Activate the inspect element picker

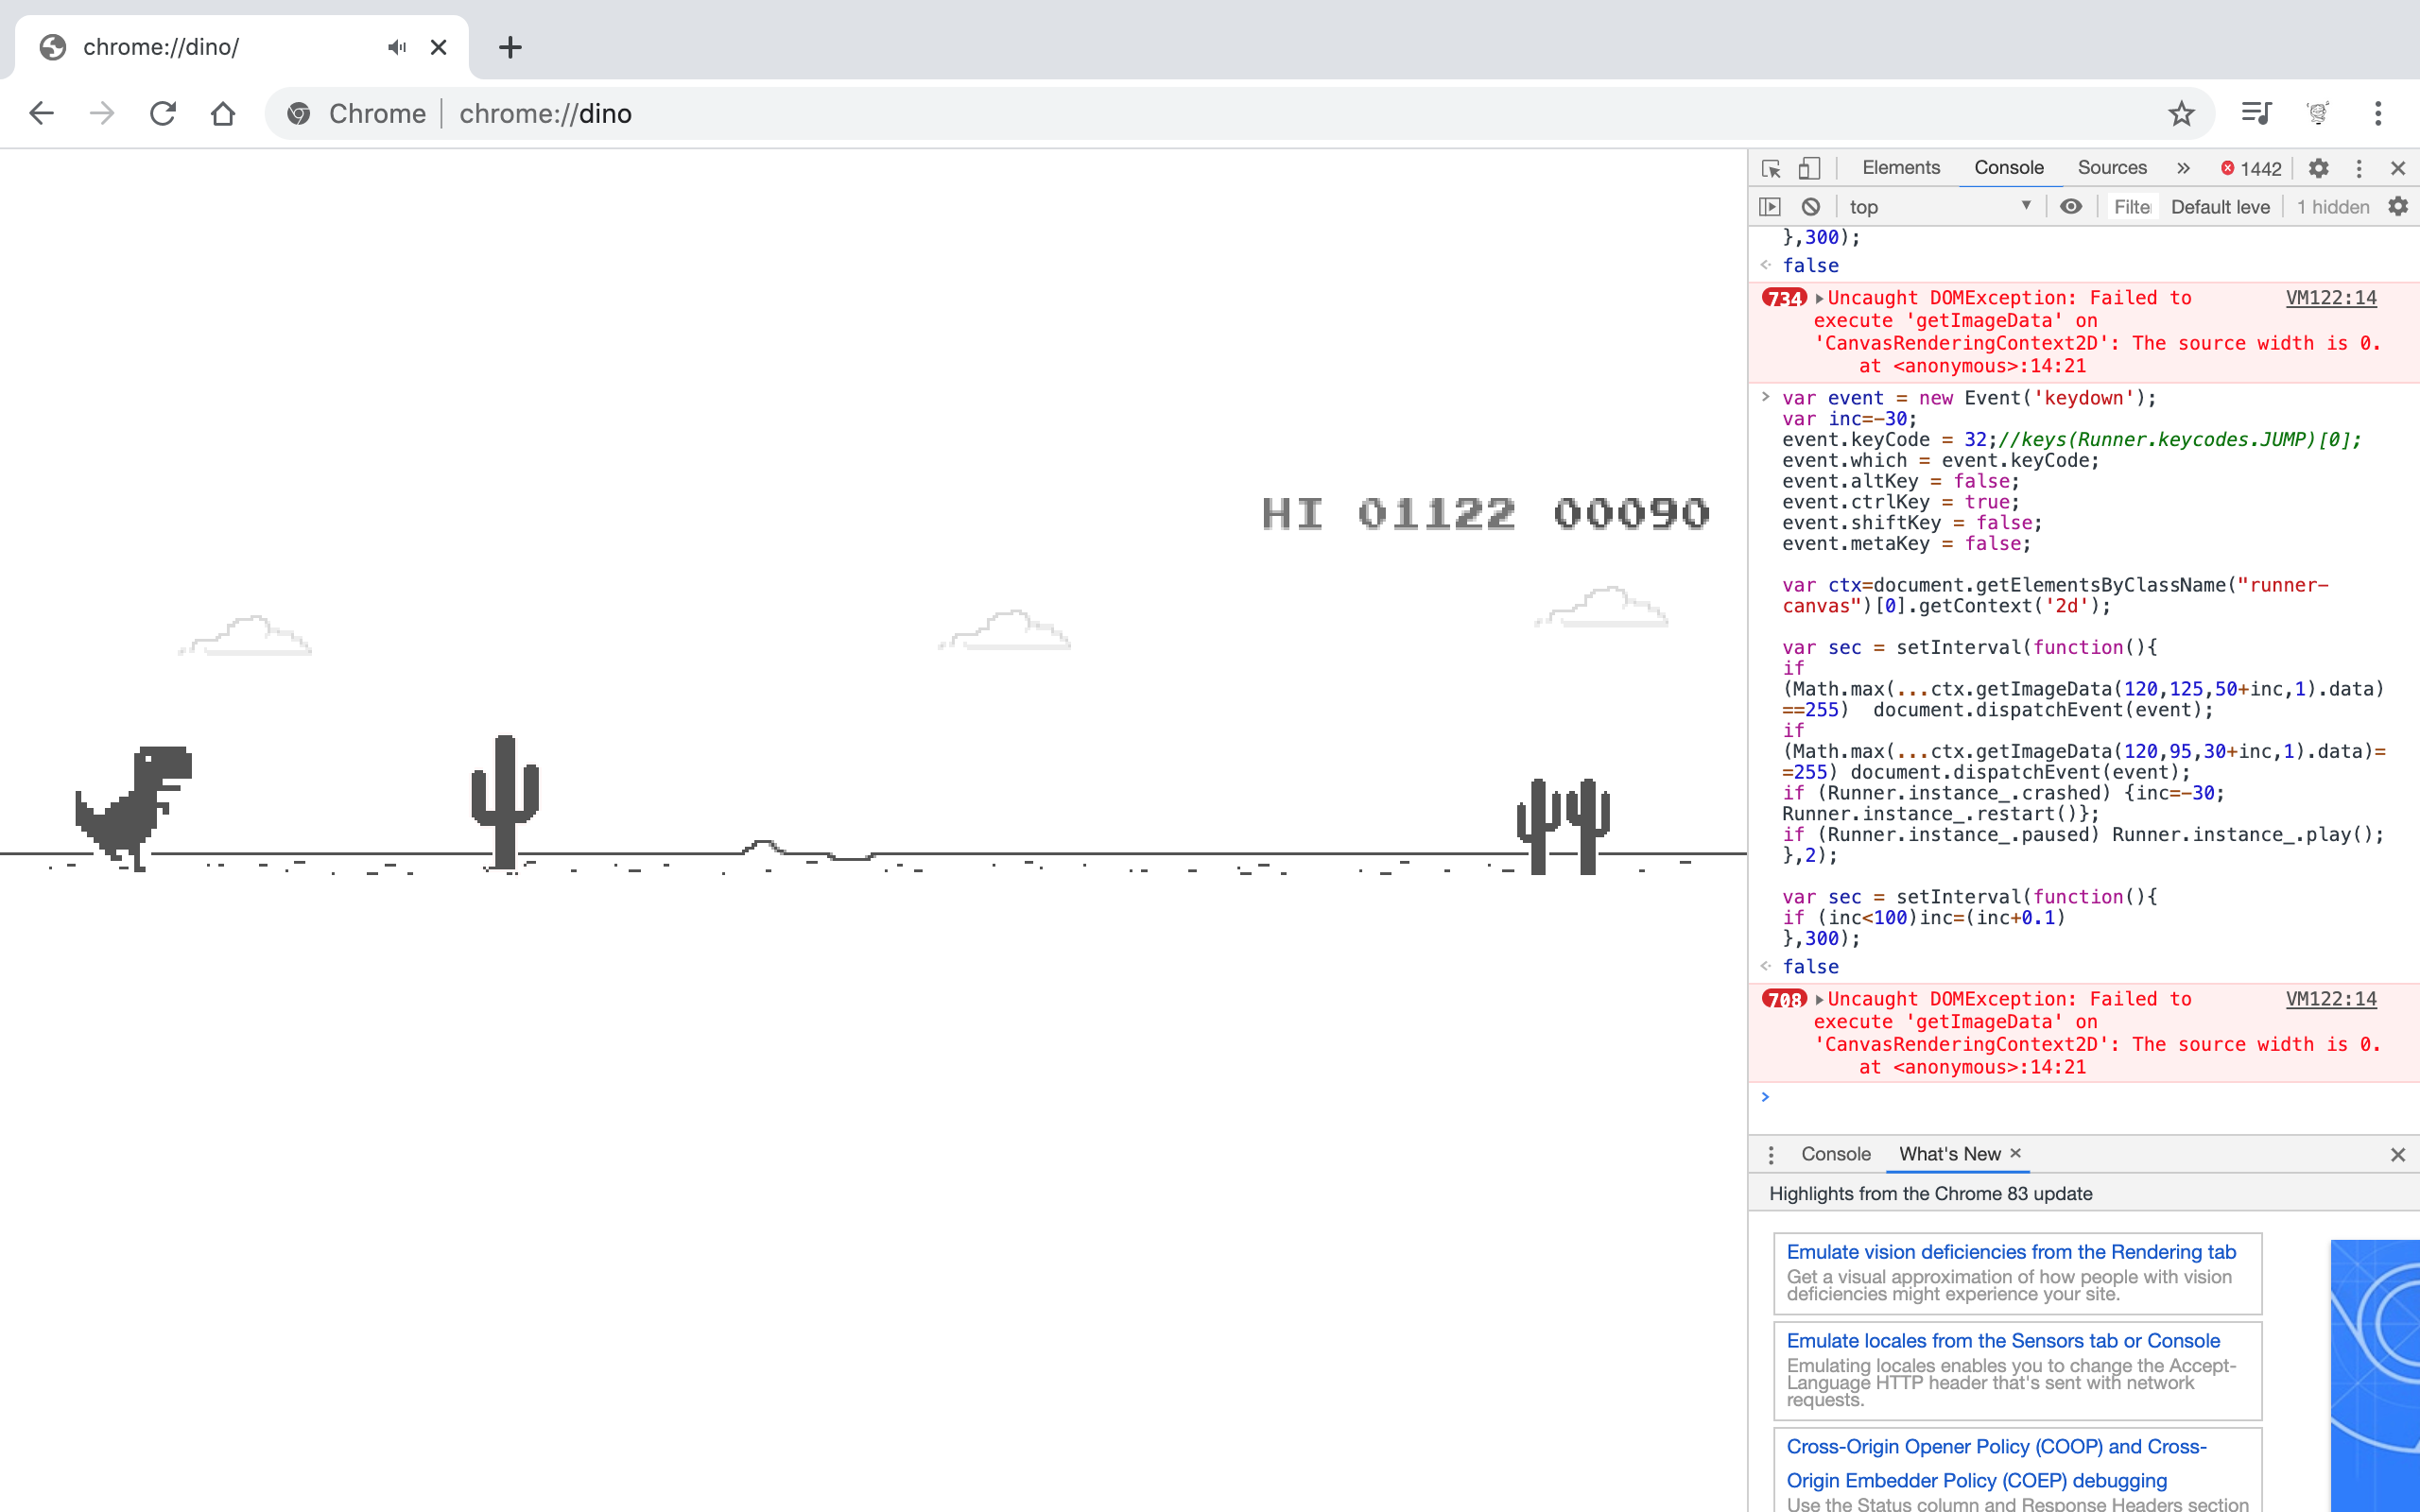tap(1771, 168)
